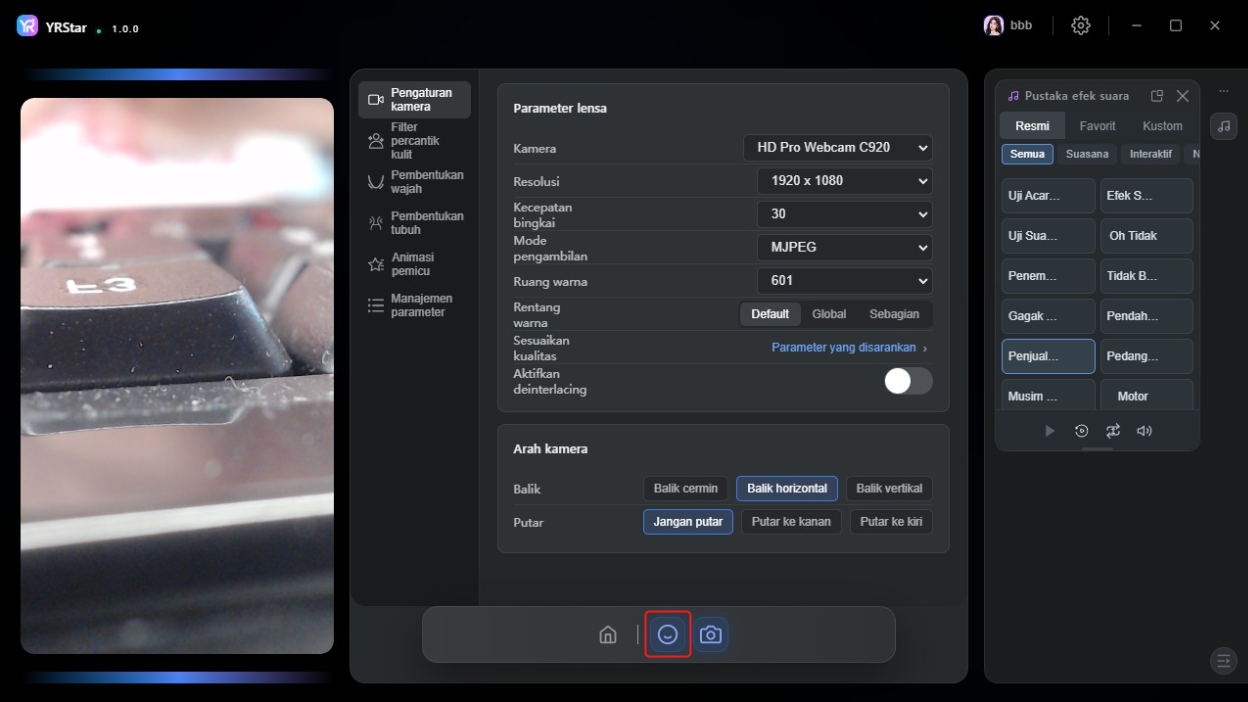Click Putar ke kanan button

[x=791, y=522]
